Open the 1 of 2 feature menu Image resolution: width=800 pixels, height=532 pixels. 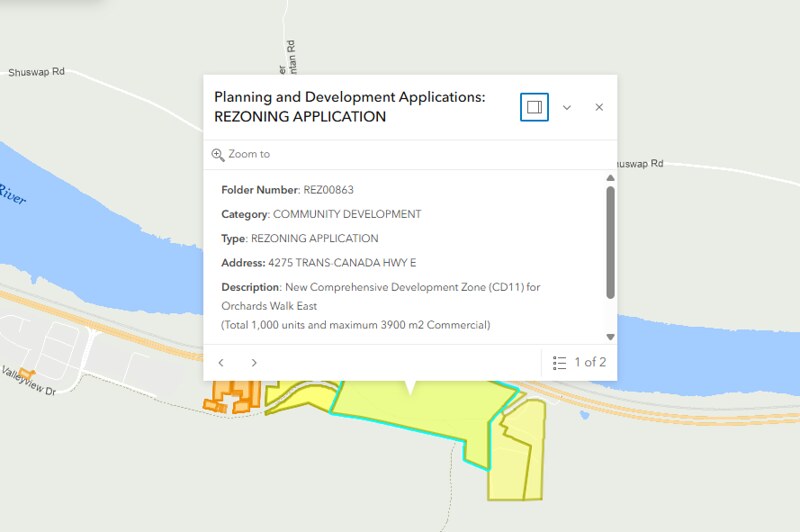(x=580, y=362)
